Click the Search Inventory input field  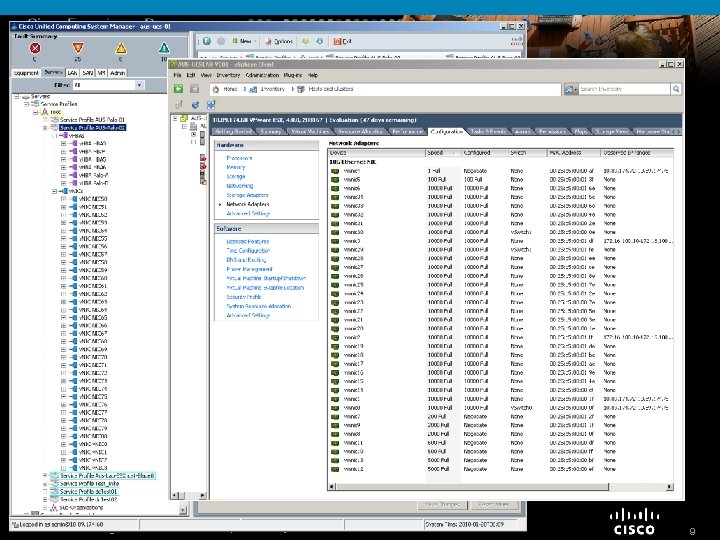coord(624,89)
